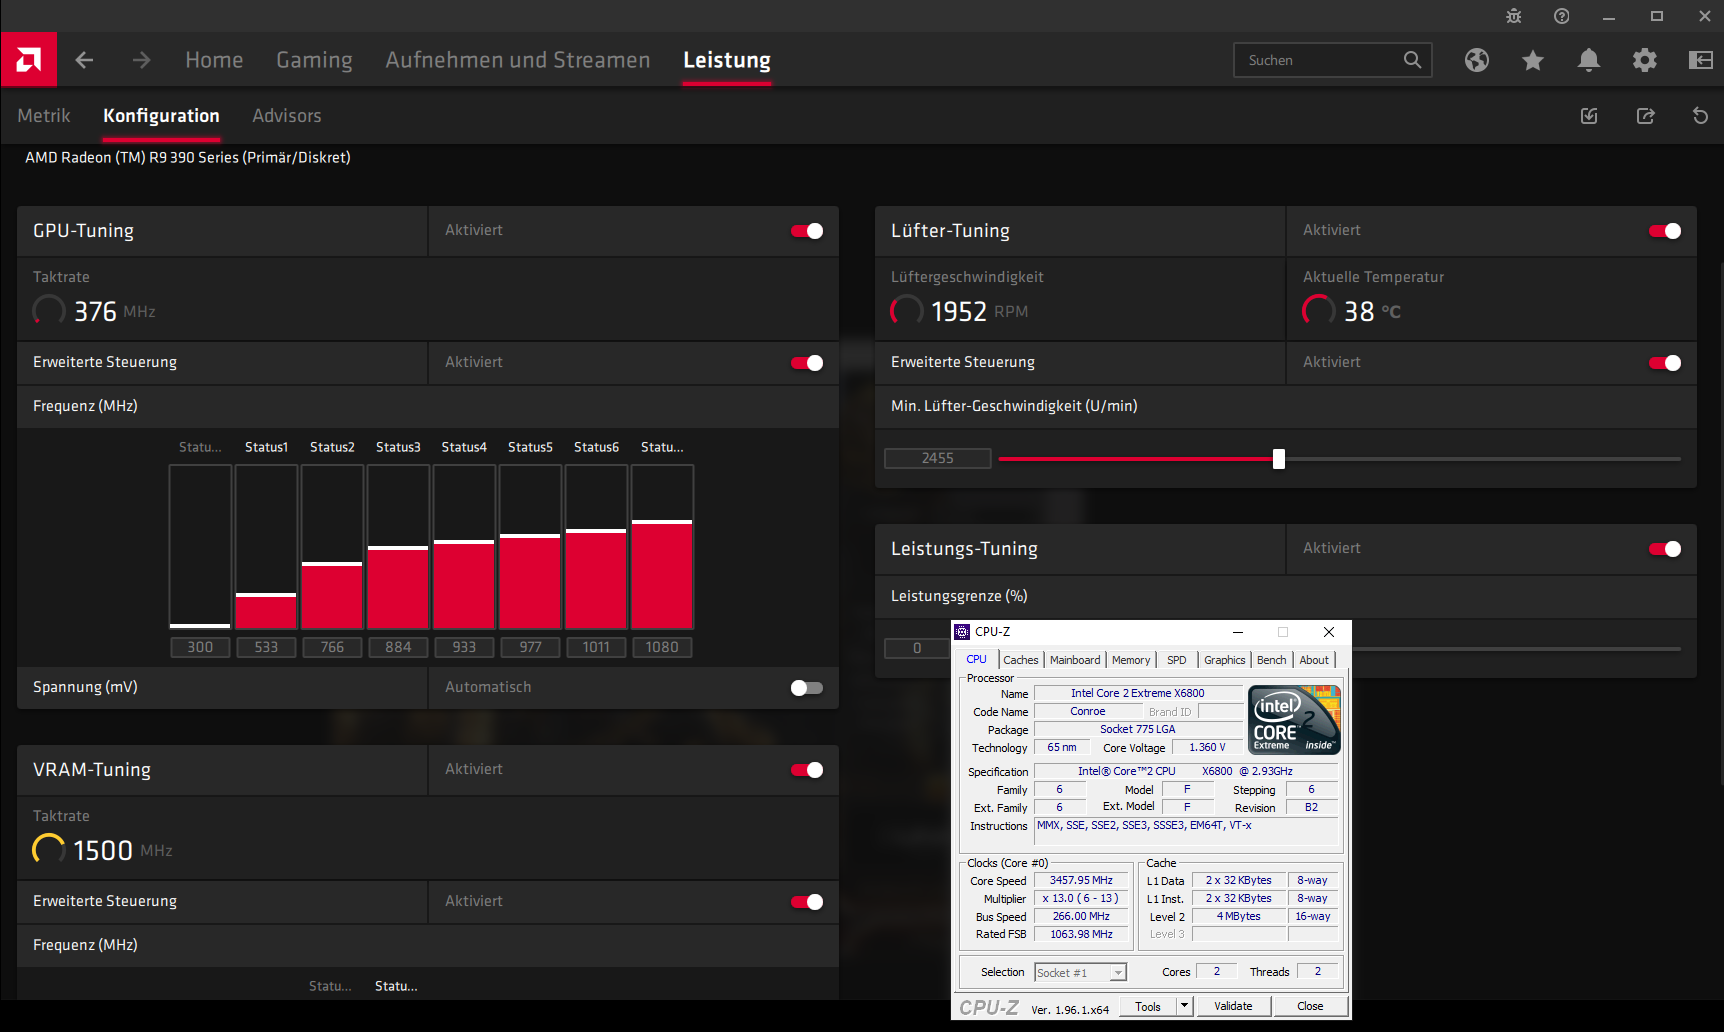
Task: Click the Status4 frequency bar
Action: [464, 547]
